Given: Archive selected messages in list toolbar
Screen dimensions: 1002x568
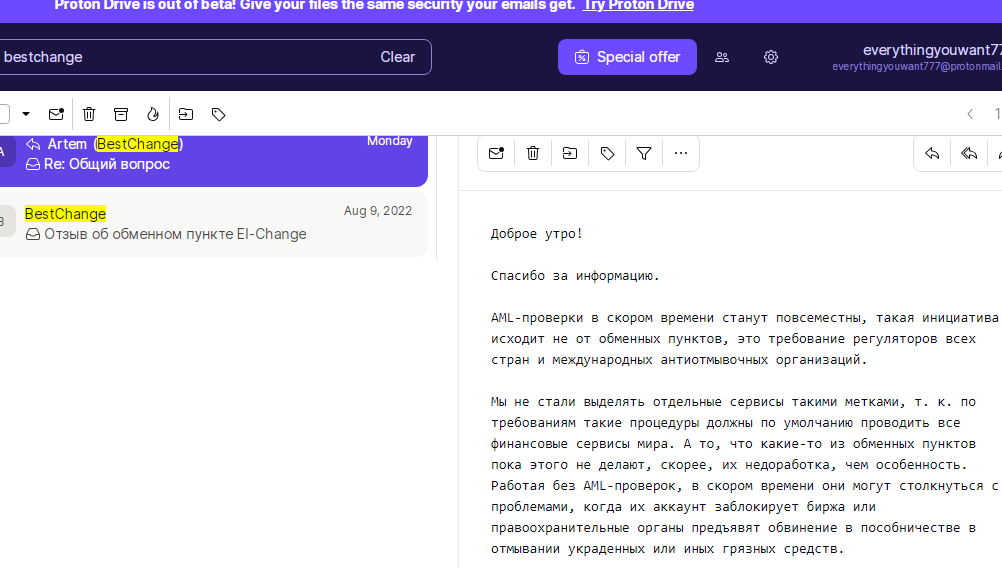Looking at the screenshot, I should click(121, 114).
